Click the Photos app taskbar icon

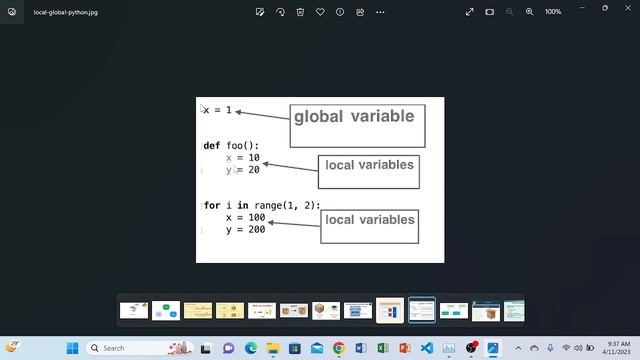(493, 348)
